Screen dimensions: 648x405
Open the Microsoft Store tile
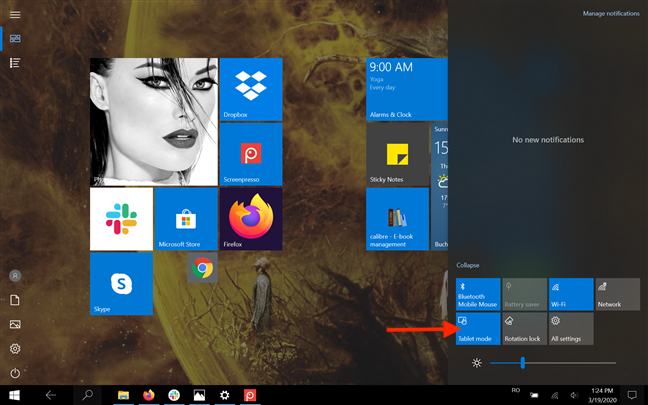tap(186, 219)
